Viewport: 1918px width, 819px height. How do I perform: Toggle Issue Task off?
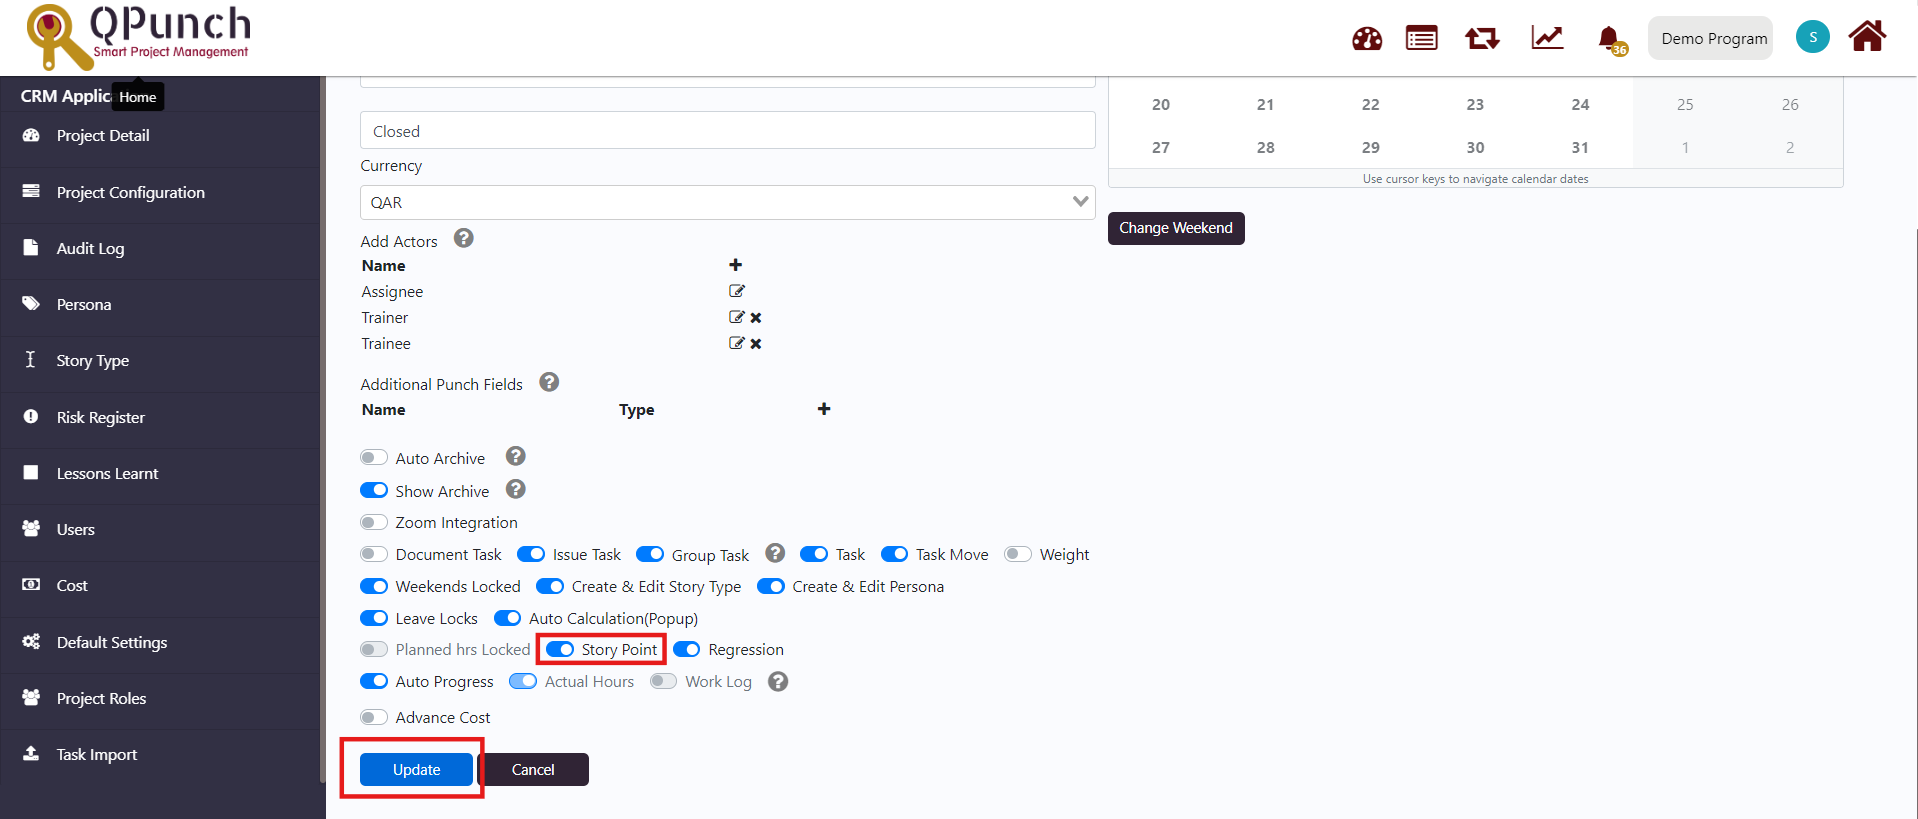tap(531, 554)
